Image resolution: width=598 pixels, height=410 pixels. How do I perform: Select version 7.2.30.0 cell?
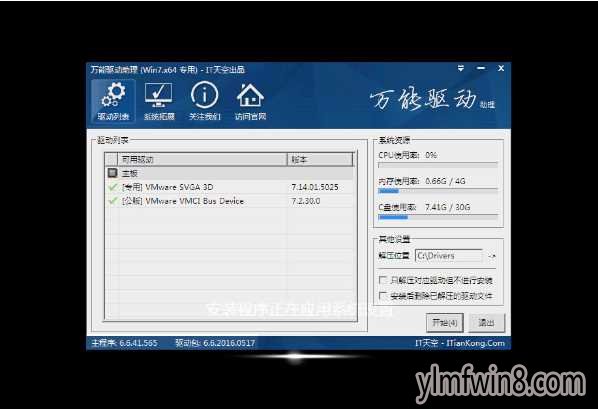point(306,201)
